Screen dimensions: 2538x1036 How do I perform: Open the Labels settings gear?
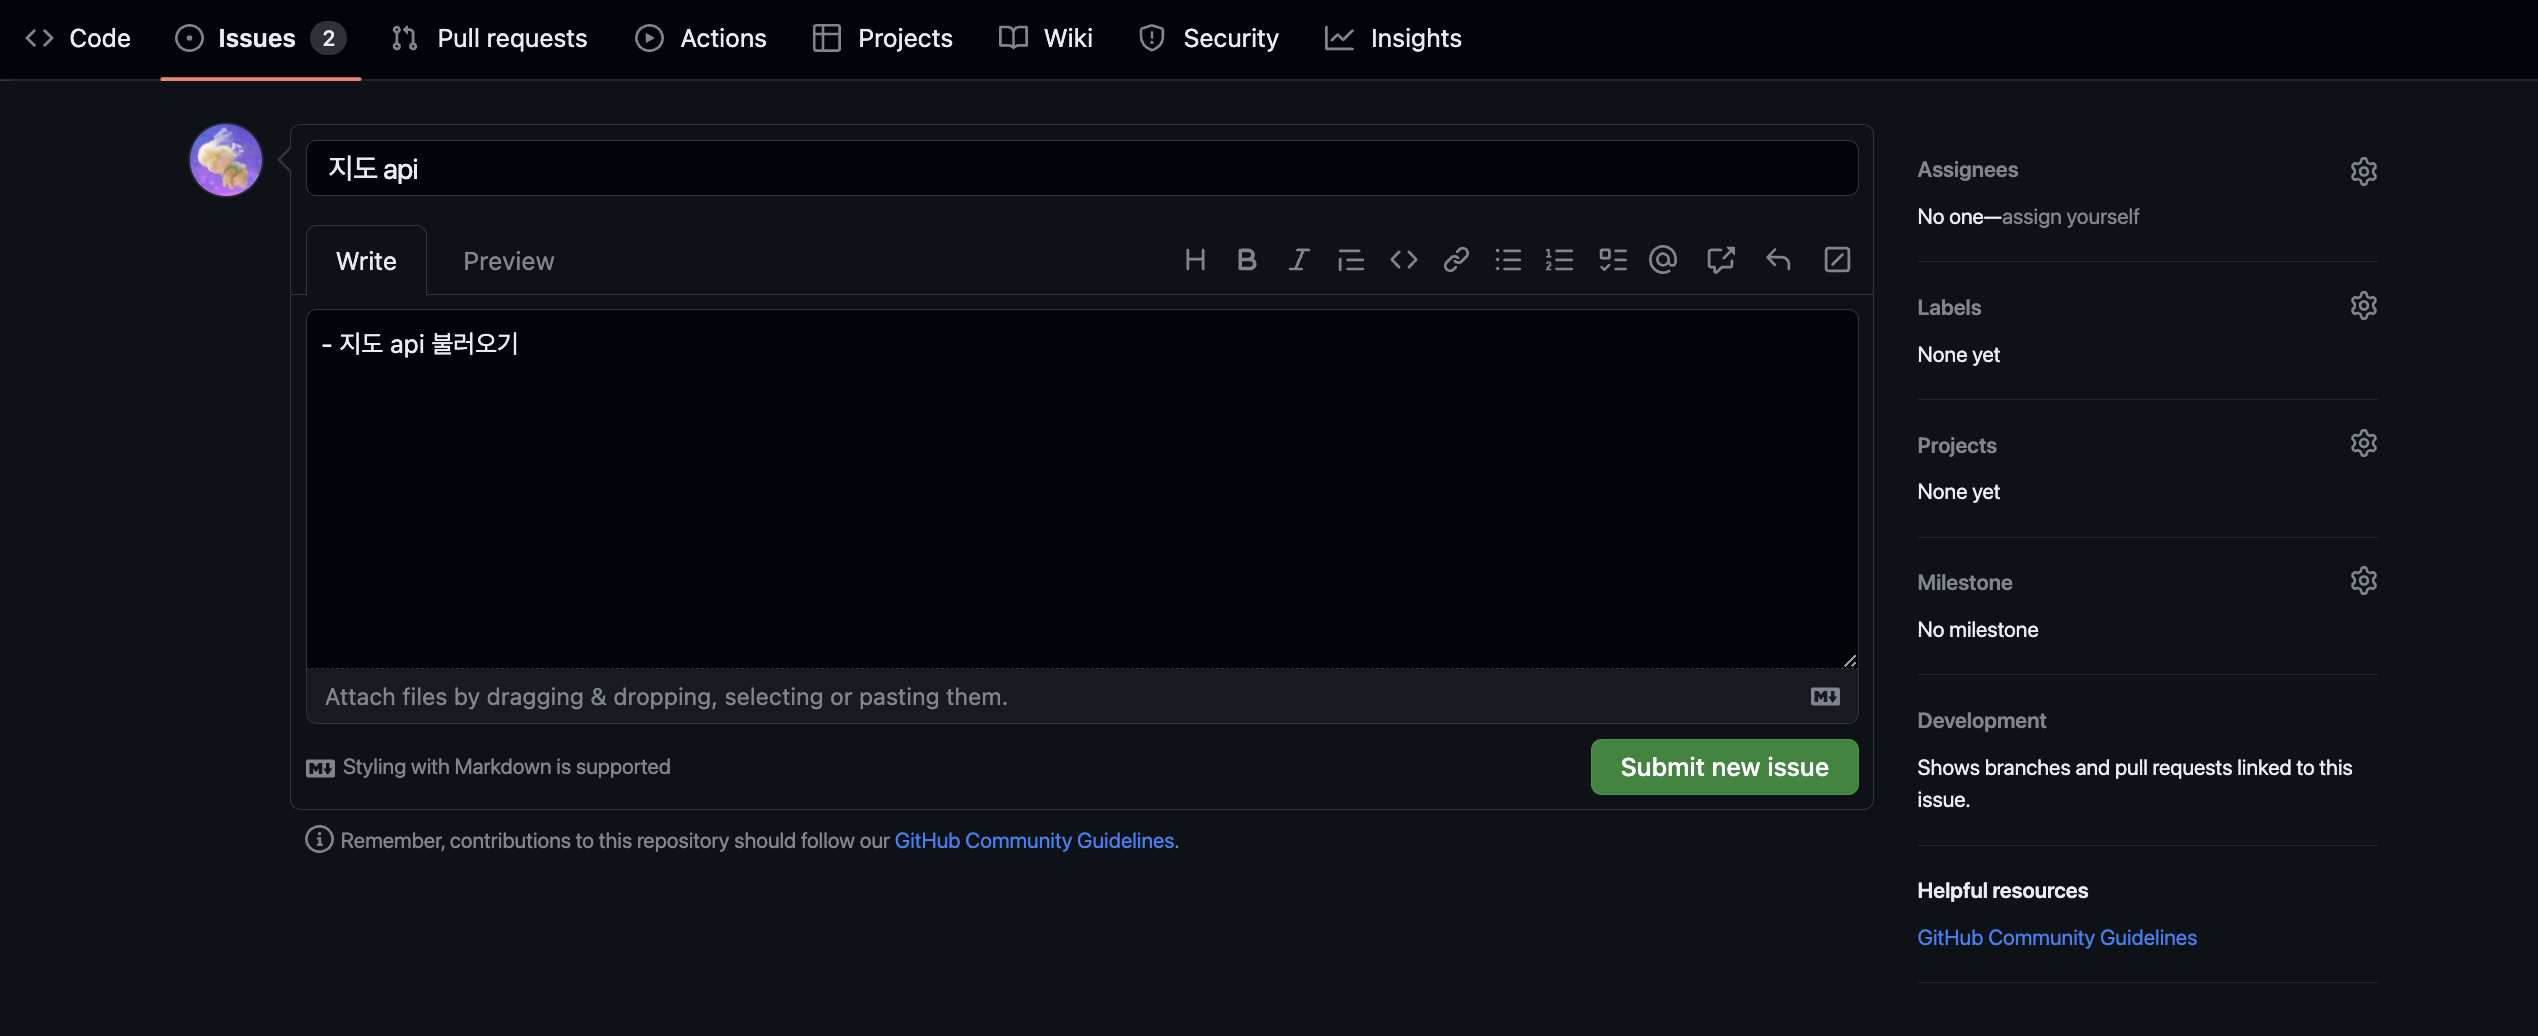coord(2363,306)
